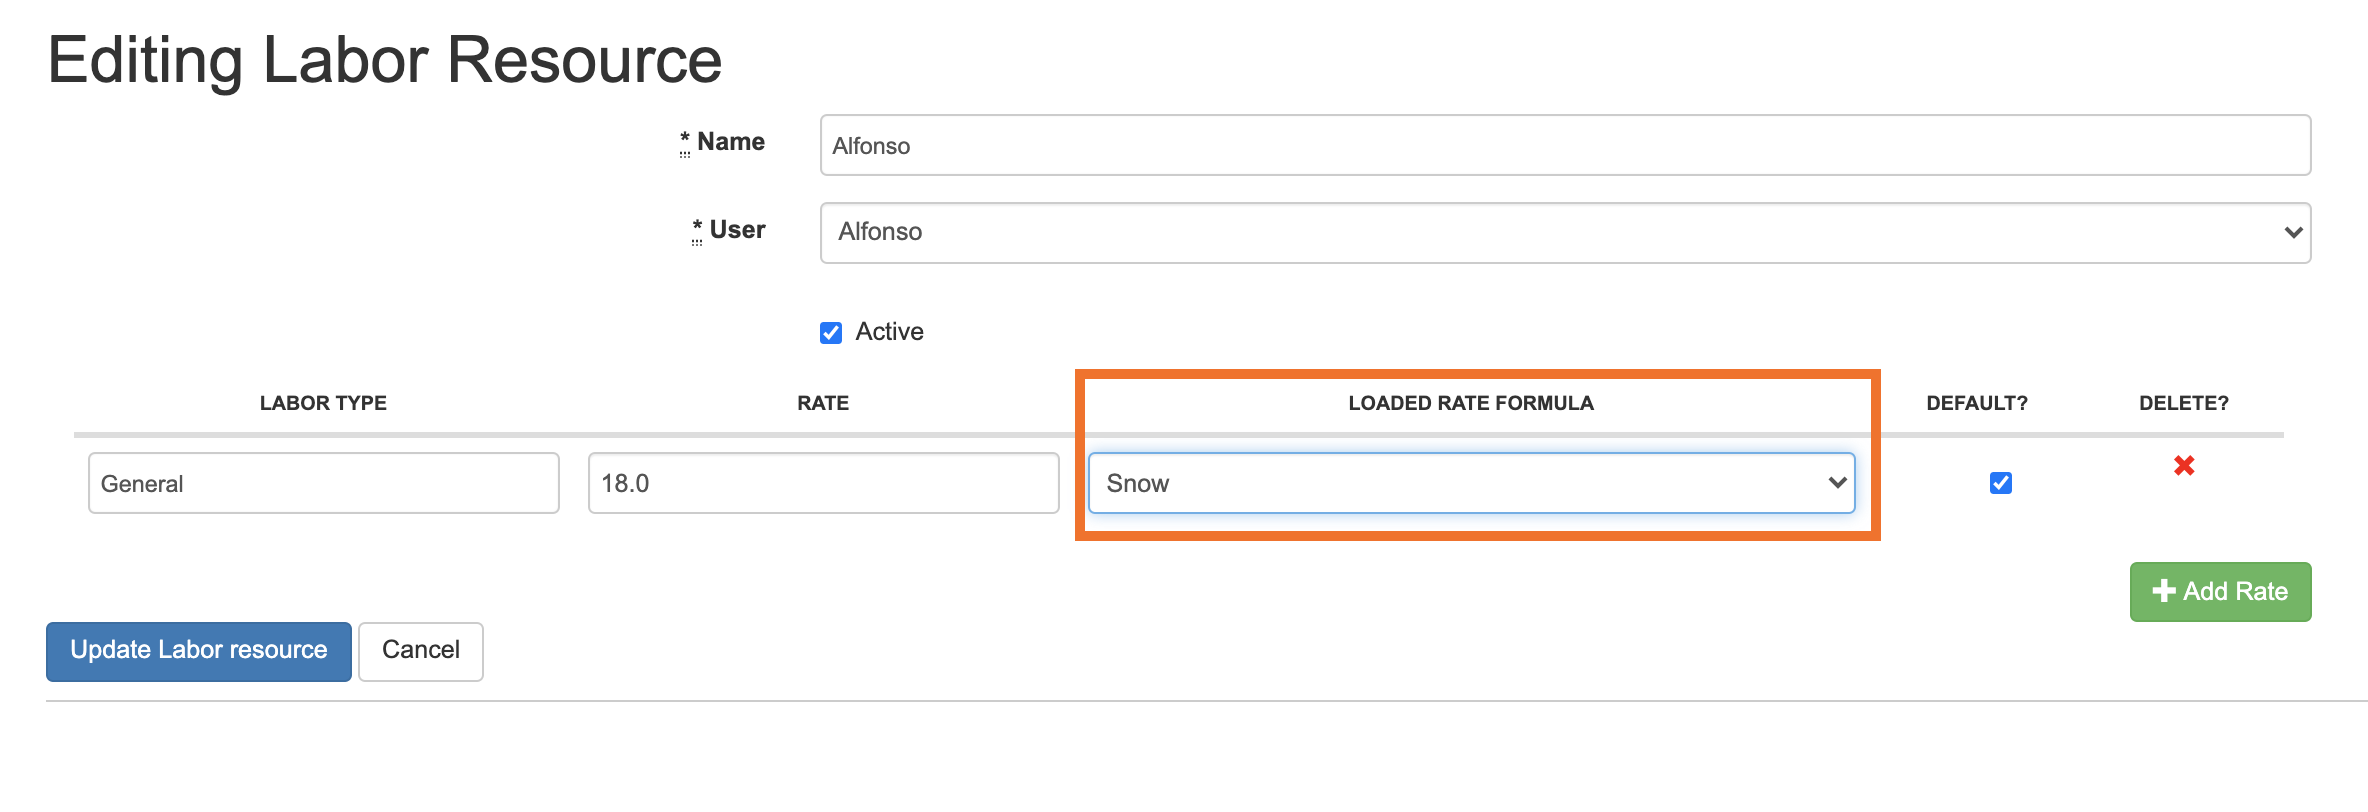
Task: Click the red X delete rate icon
Action: [2184, 465]
